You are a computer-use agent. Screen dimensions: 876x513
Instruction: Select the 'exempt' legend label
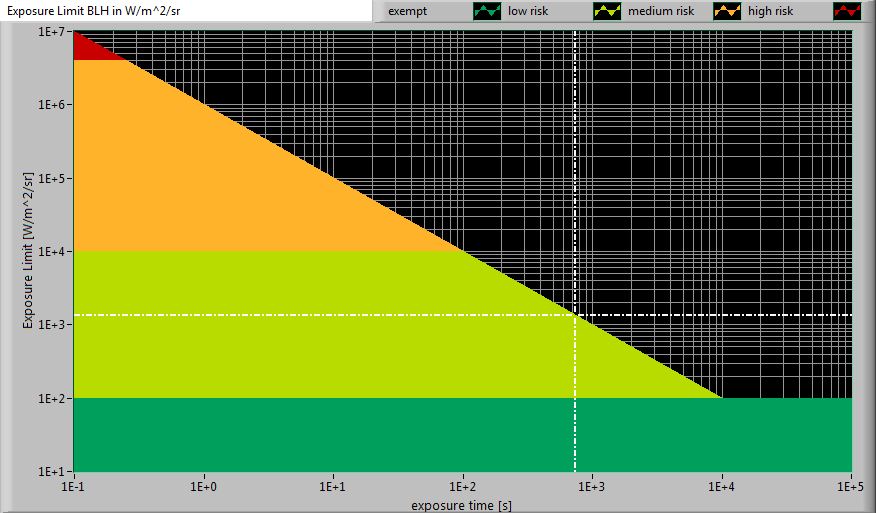pyautogui.click(x=408, y=12)
